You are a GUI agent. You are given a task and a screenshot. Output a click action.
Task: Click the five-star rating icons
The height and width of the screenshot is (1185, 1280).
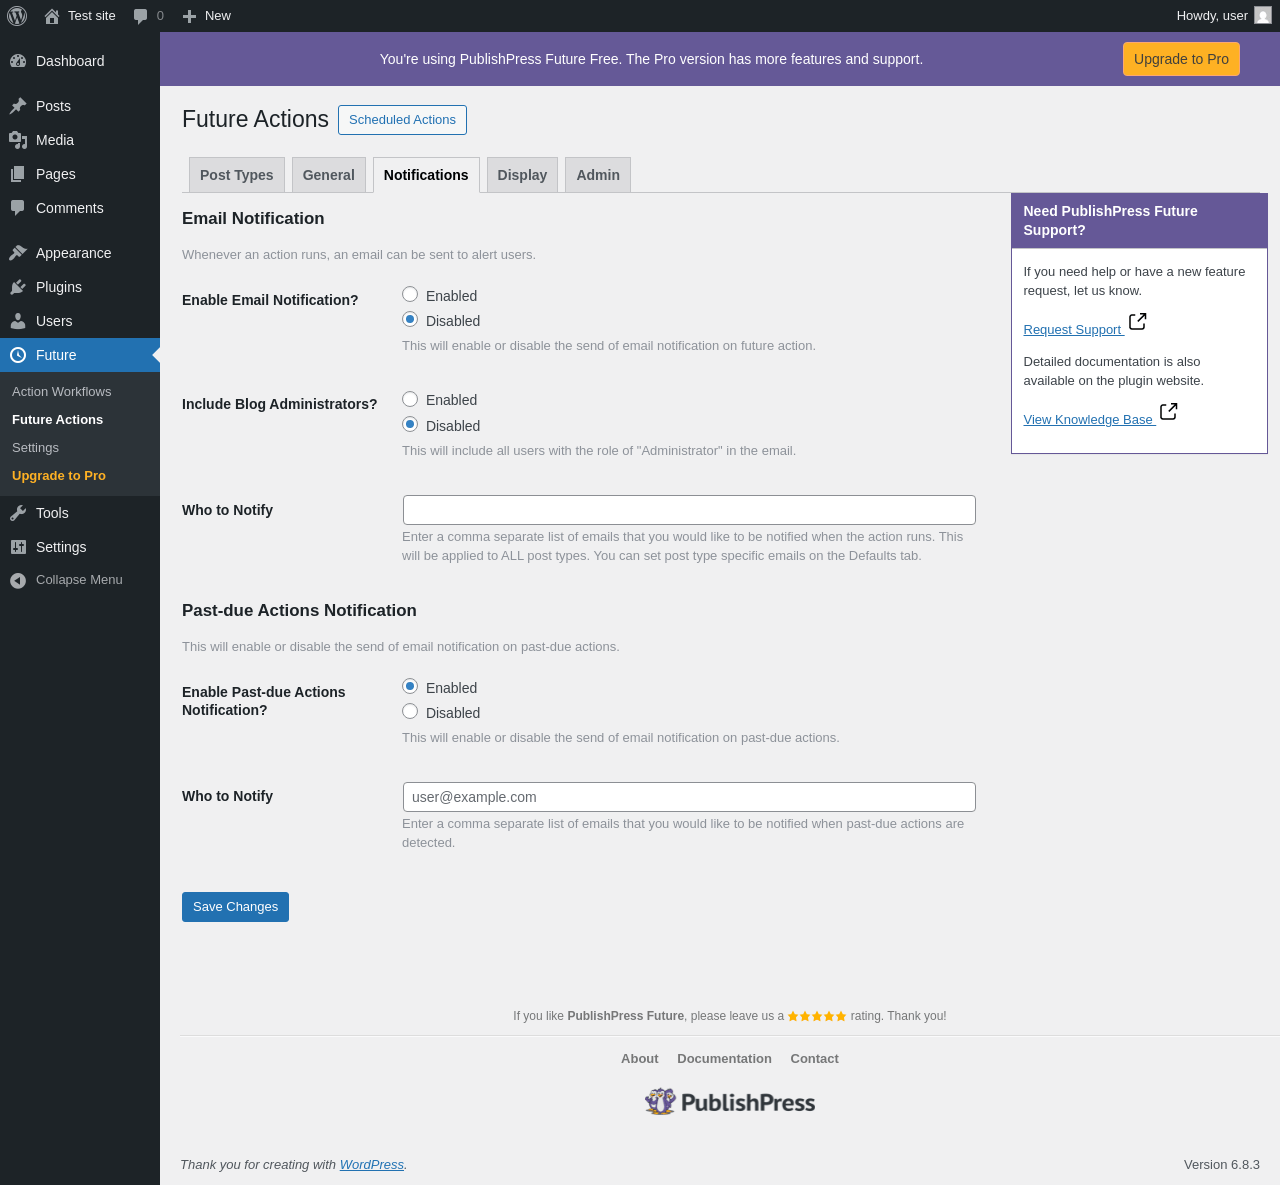[x=817, y=1016]
